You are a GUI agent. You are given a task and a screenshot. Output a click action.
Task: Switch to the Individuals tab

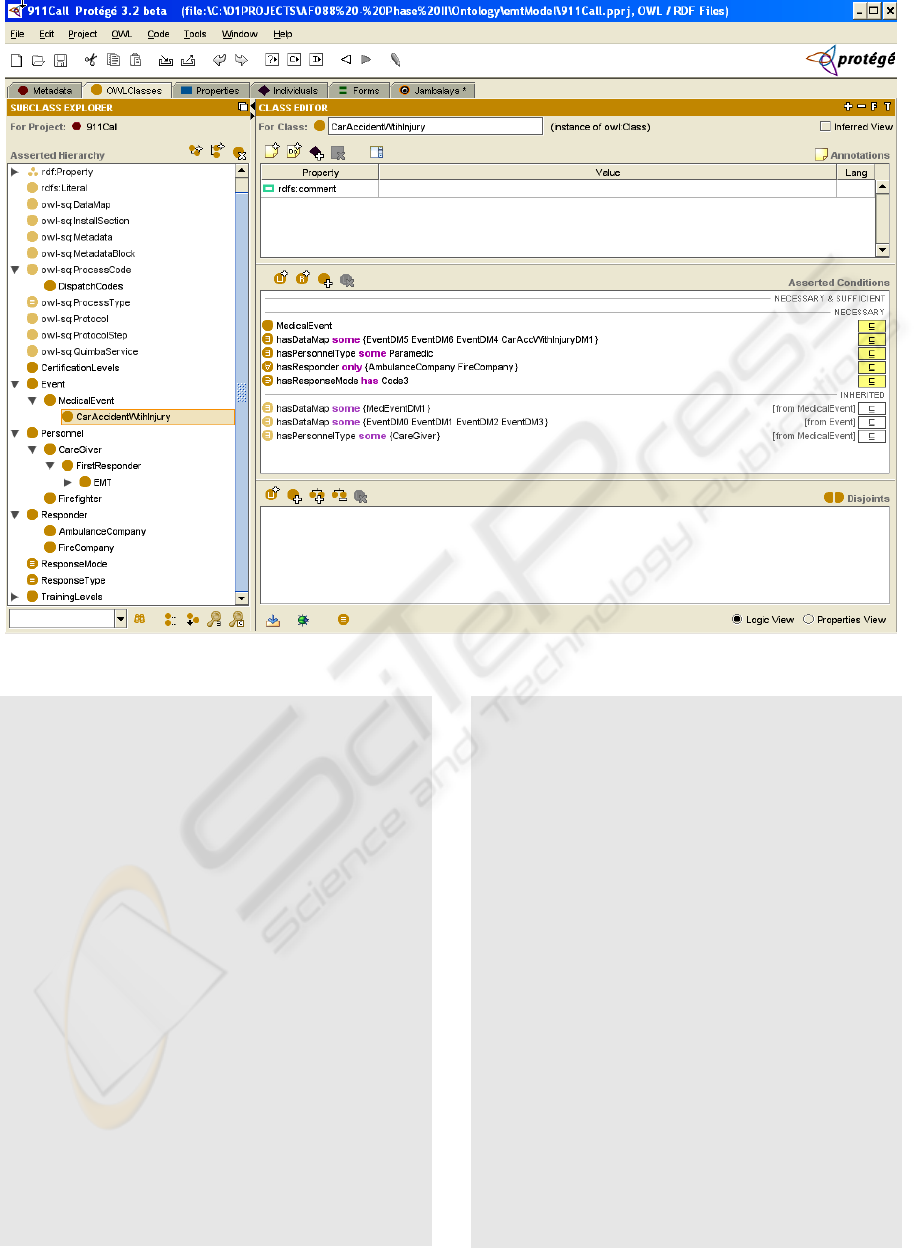[288, 91]
